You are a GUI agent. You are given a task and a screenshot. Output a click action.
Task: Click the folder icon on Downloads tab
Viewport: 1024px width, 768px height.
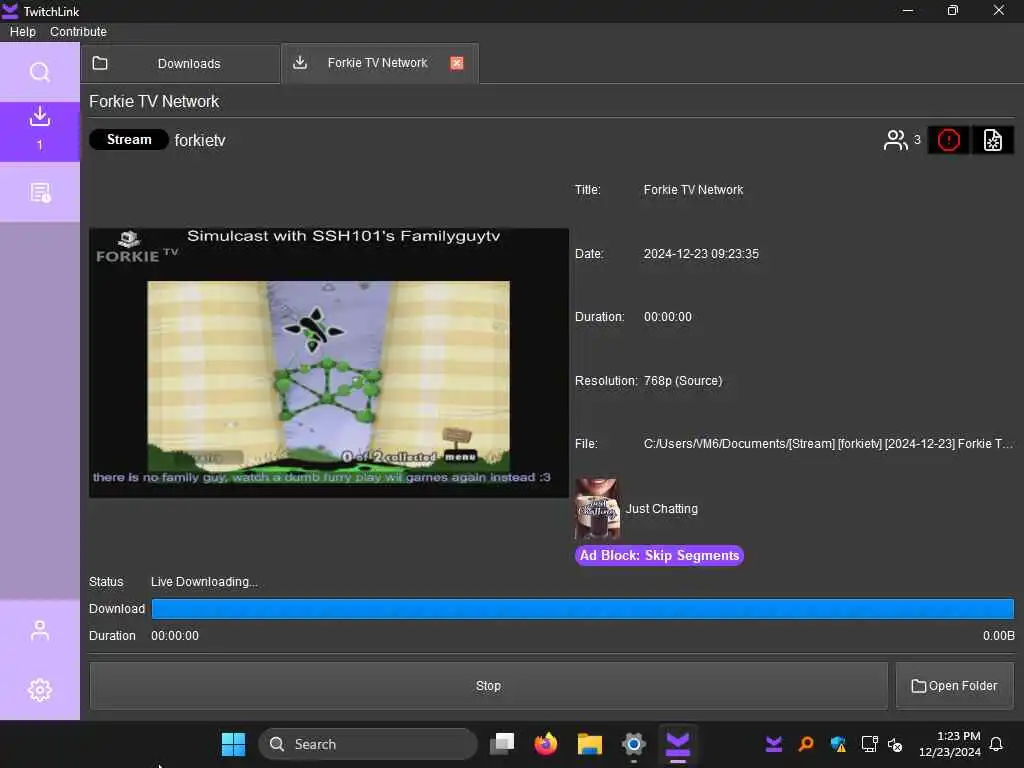click(x=100, y=63)
